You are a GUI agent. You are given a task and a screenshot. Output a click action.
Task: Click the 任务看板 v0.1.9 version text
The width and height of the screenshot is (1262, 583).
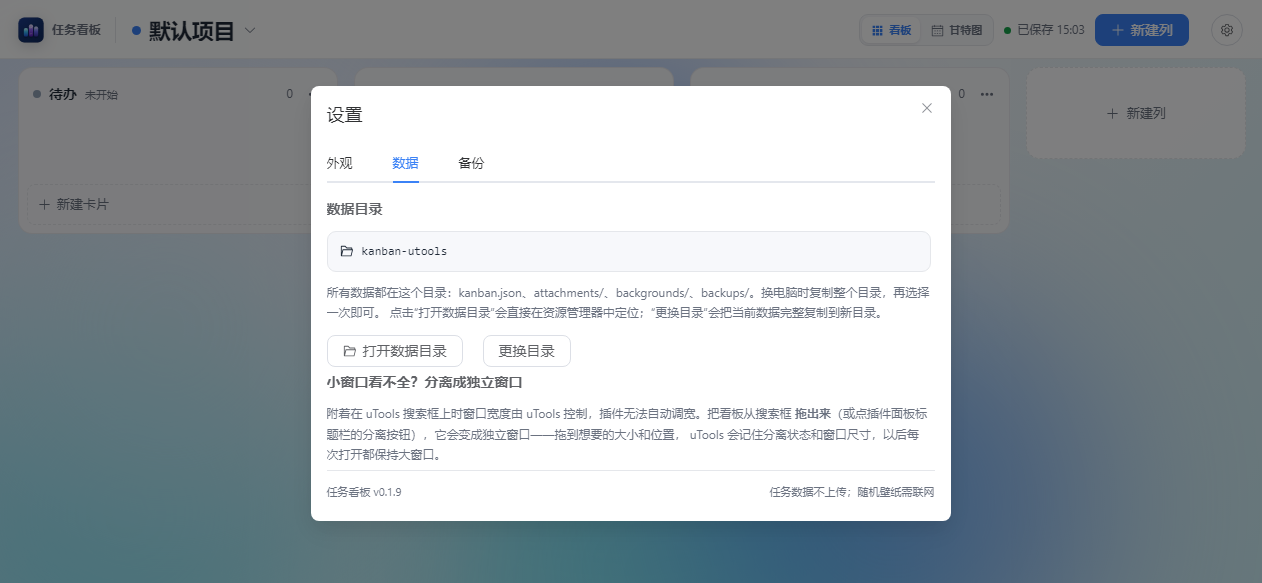[x=364, y=492]
